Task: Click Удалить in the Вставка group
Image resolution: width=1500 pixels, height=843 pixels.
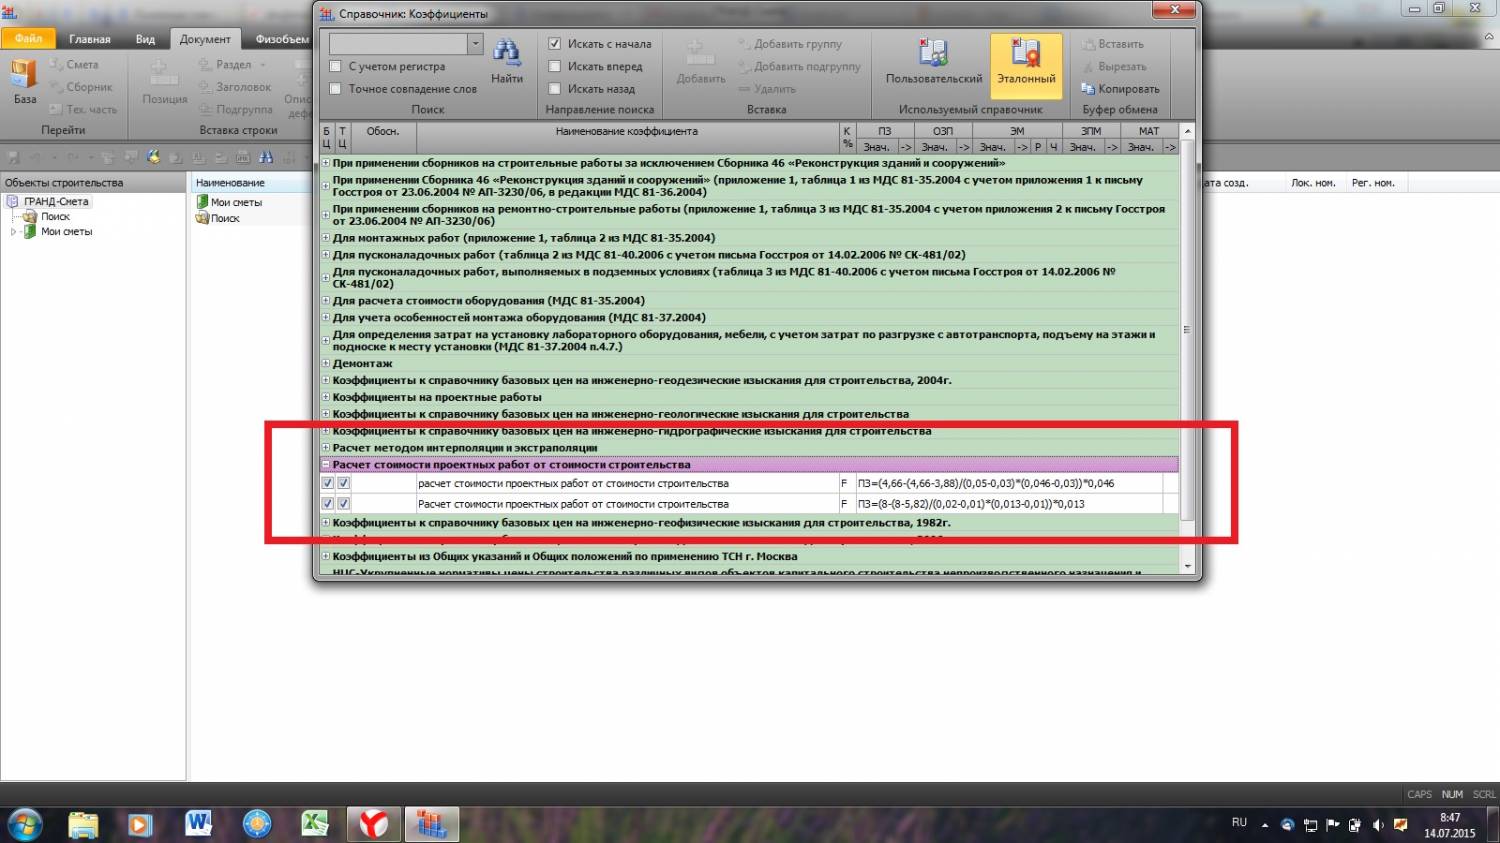Action: point(767,89)
